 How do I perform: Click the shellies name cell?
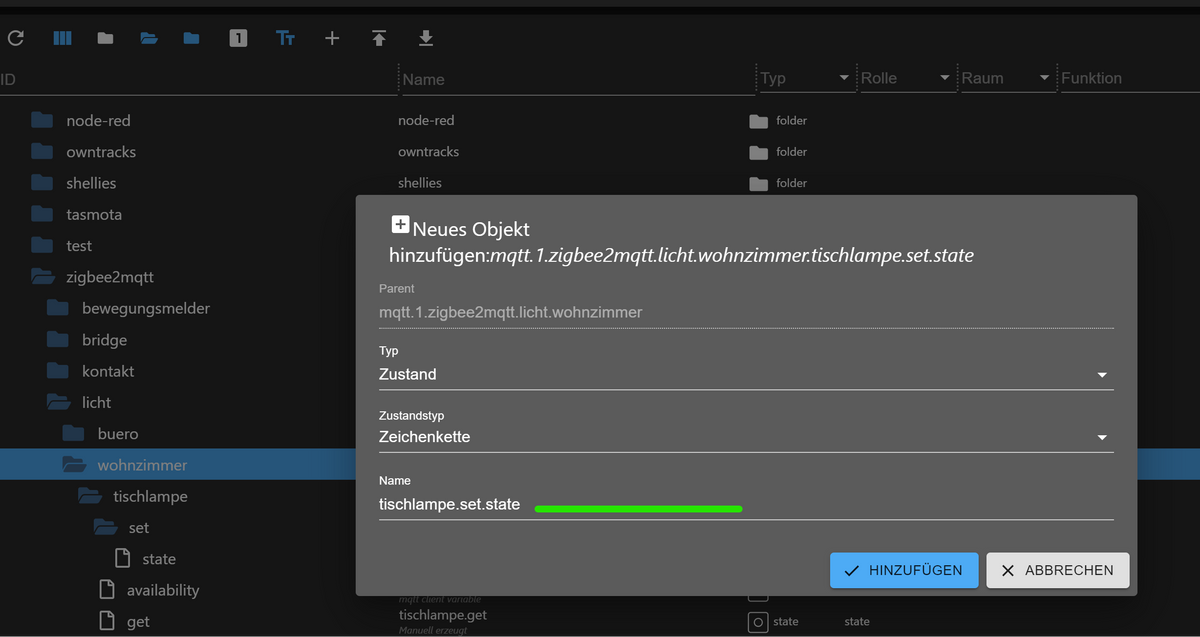(x=420, y=183)
